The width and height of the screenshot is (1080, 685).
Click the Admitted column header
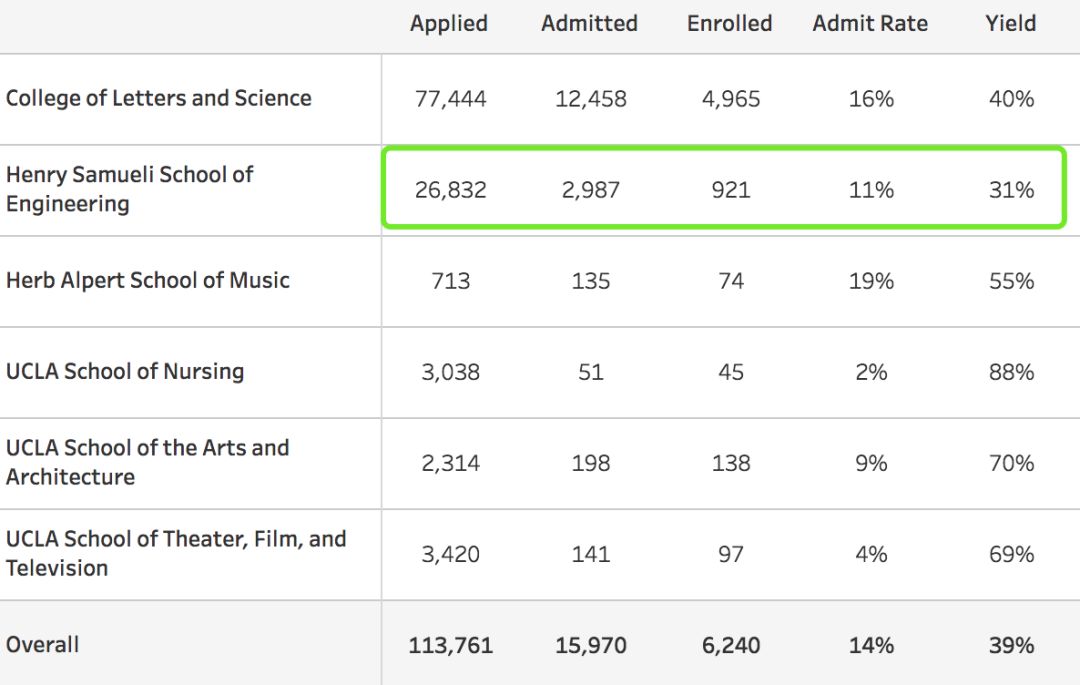[x=589, y=24]
